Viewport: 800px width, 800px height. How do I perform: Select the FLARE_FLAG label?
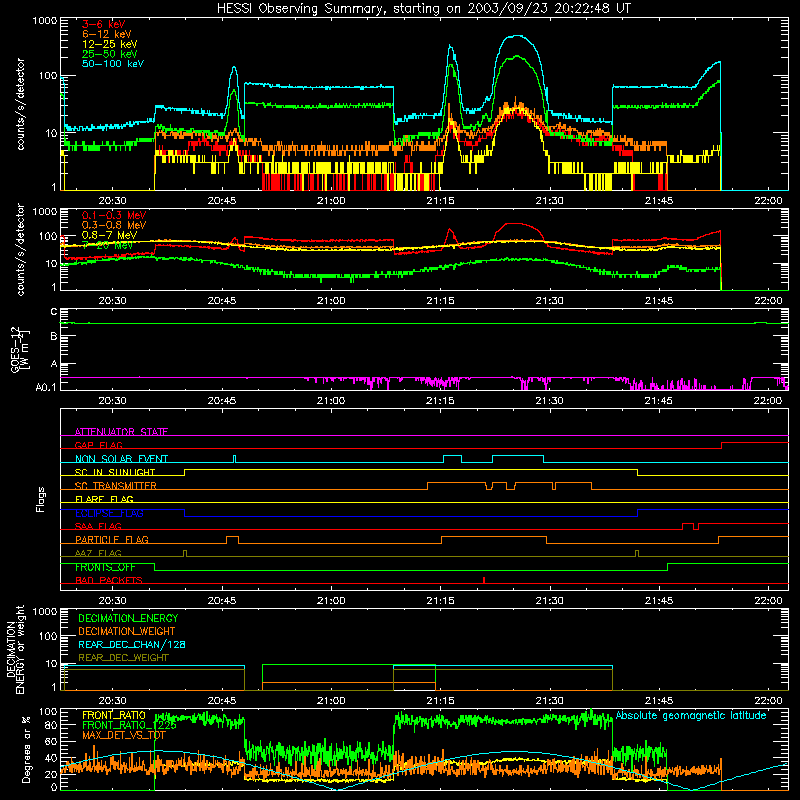click(104, 499)
